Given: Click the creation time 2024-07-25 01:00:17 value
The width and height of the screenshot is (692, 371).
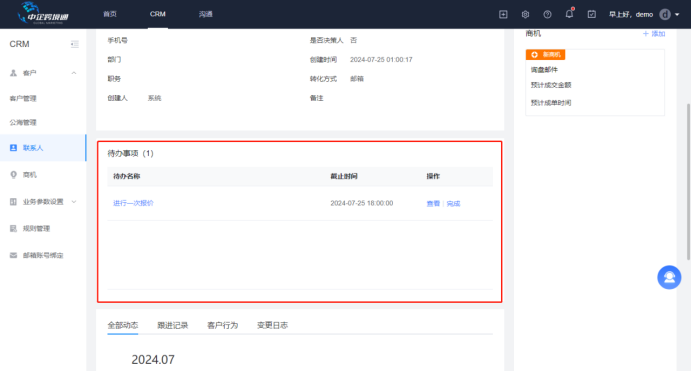Looking at the screenshot, I should [381, 60].
